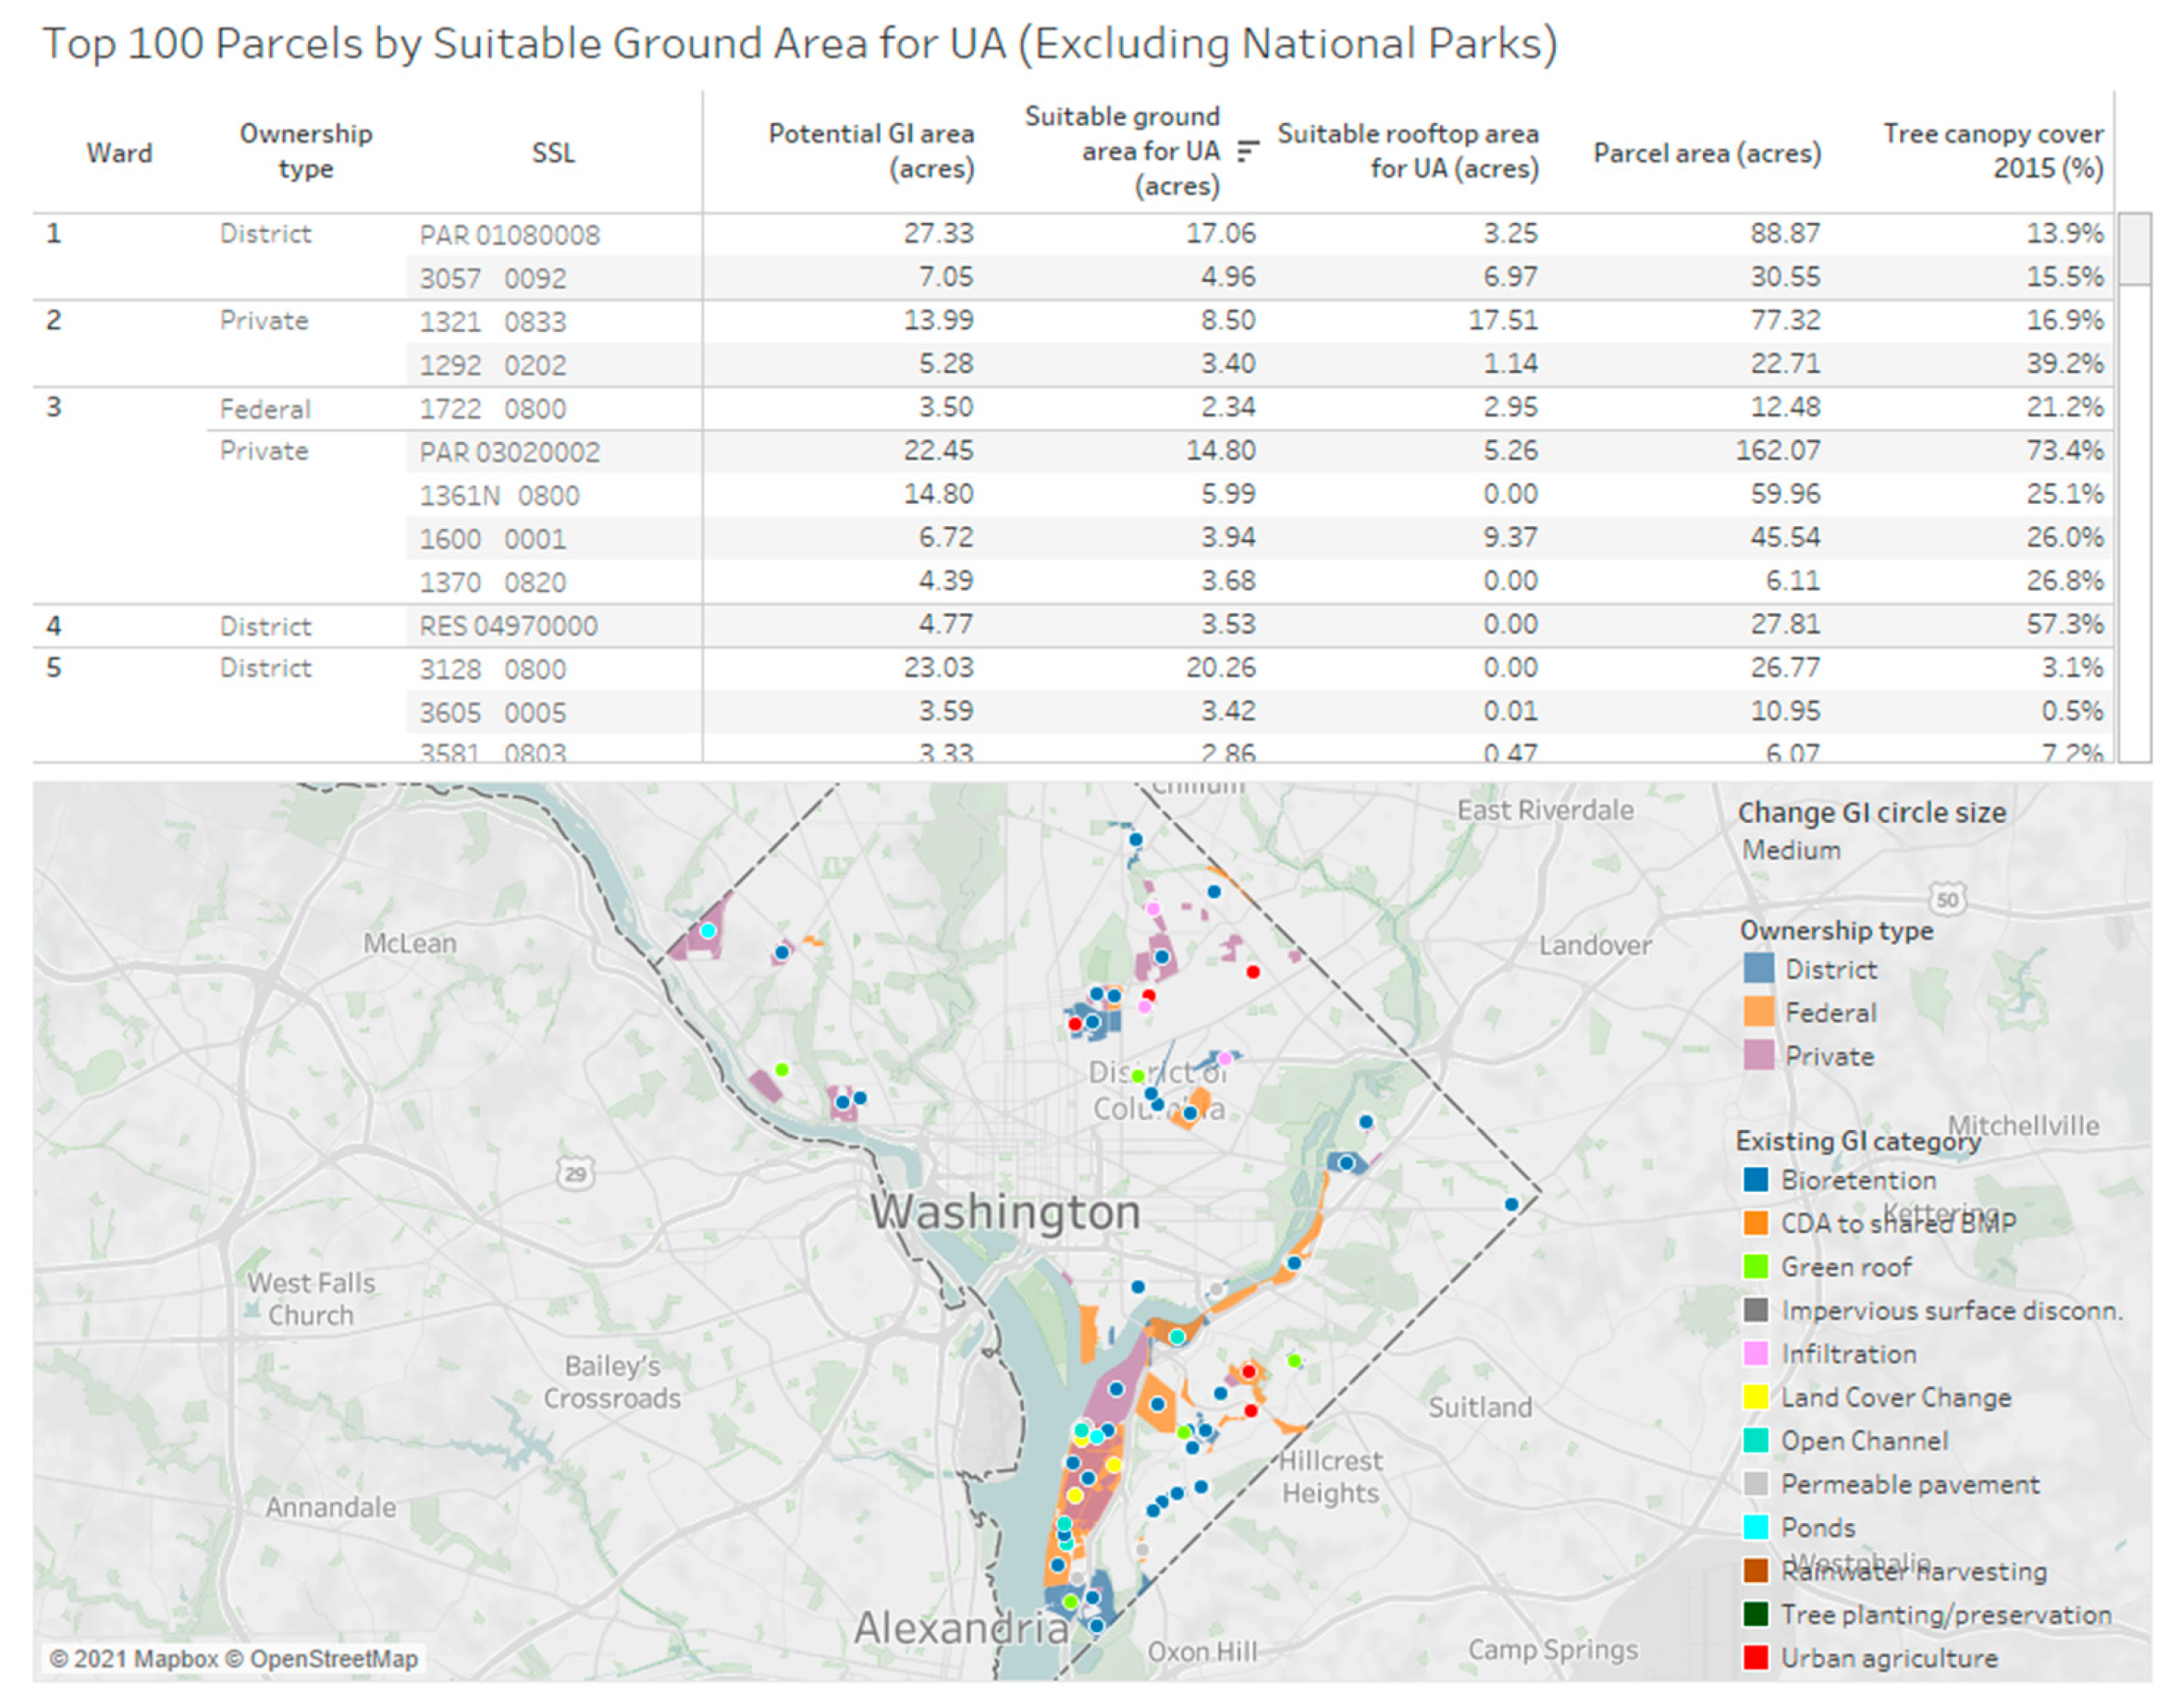Open the OpenStreetMap attribution link
2181x1708 pixels.
click(333, 1659)
